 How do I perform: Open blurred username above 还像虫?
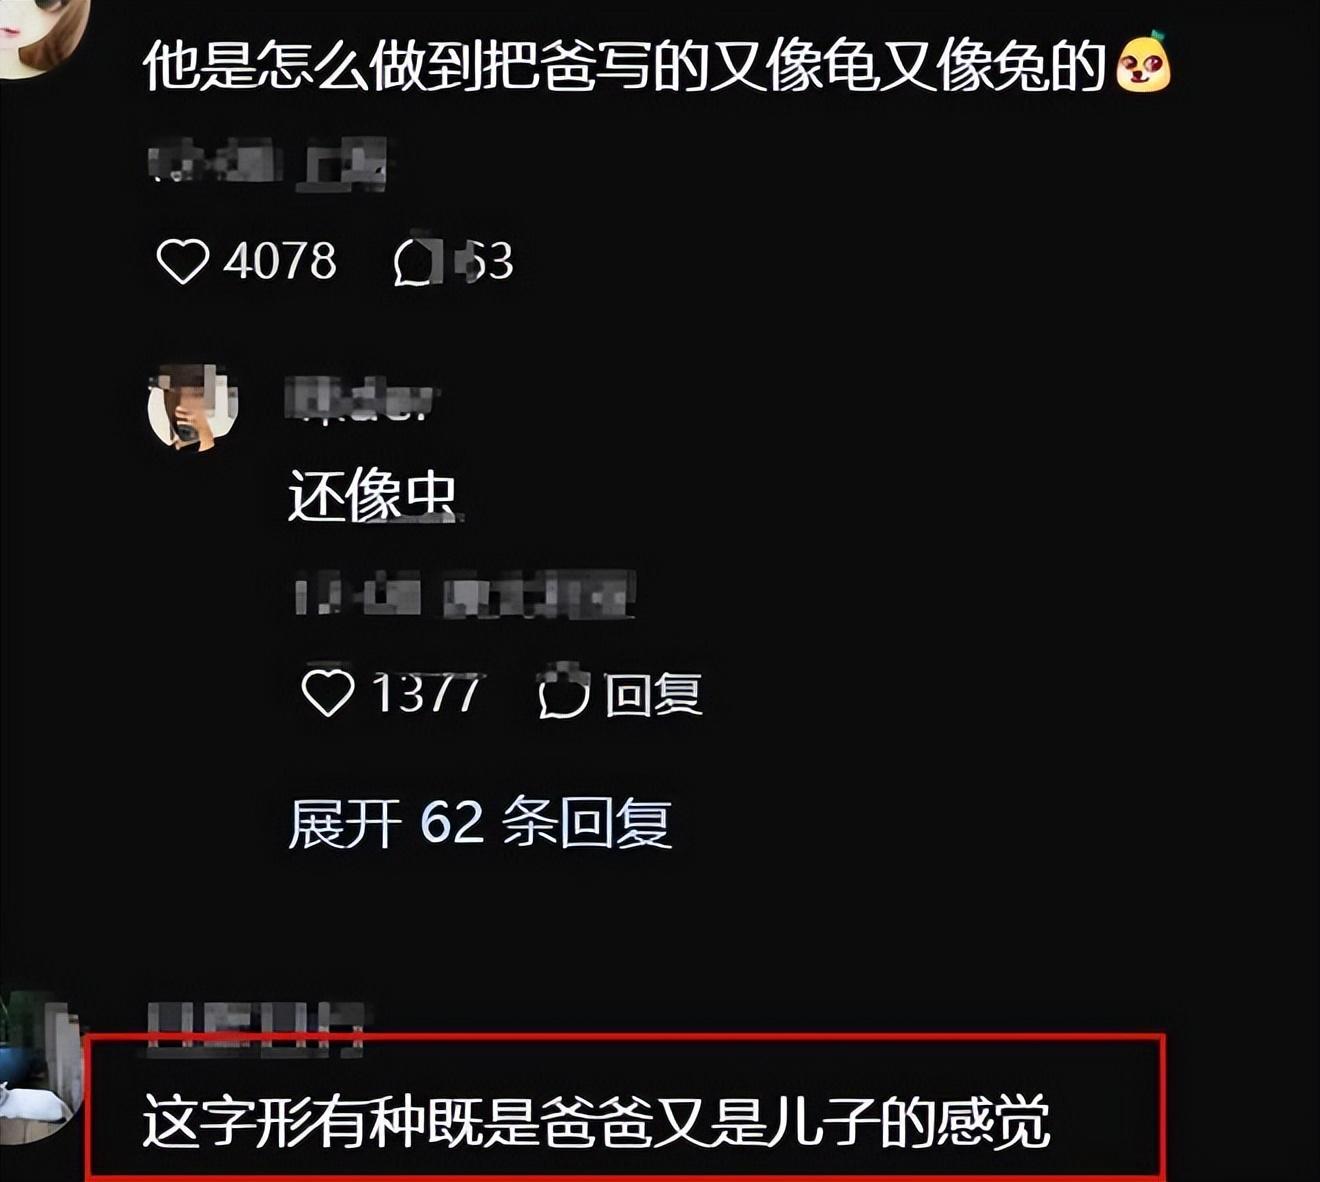point(360,399)
